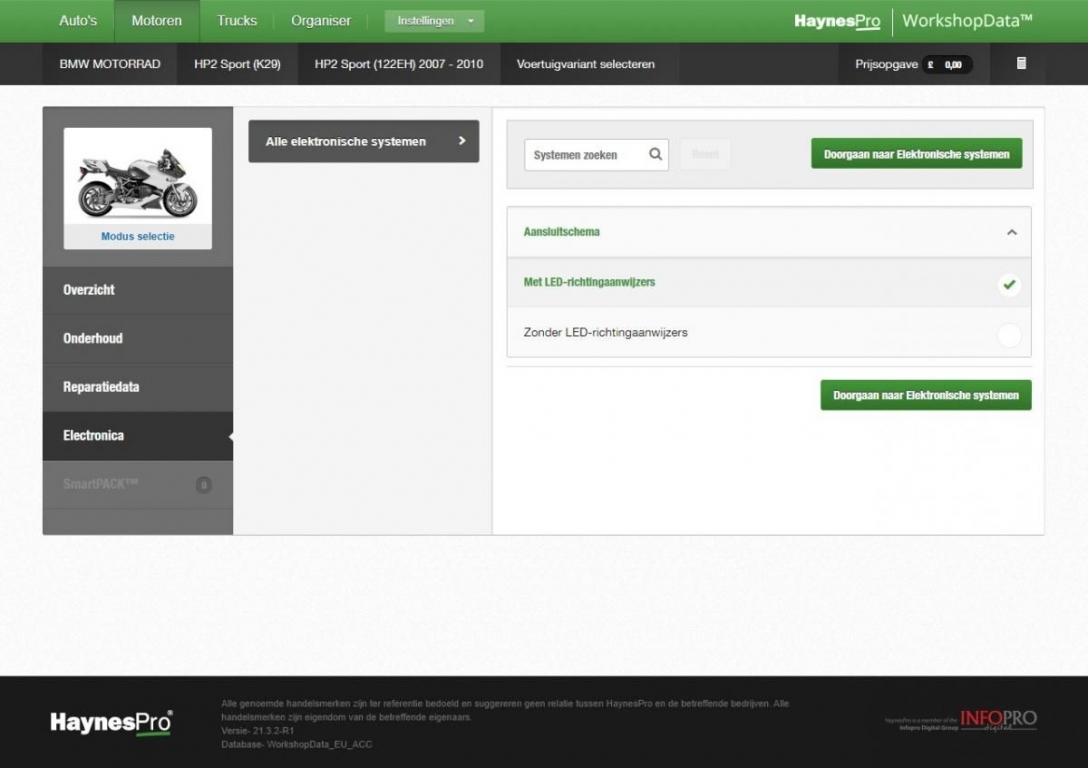Click the SmartPACK count badge
Viewport: 1088px width, 768px height.
(203, 484)
